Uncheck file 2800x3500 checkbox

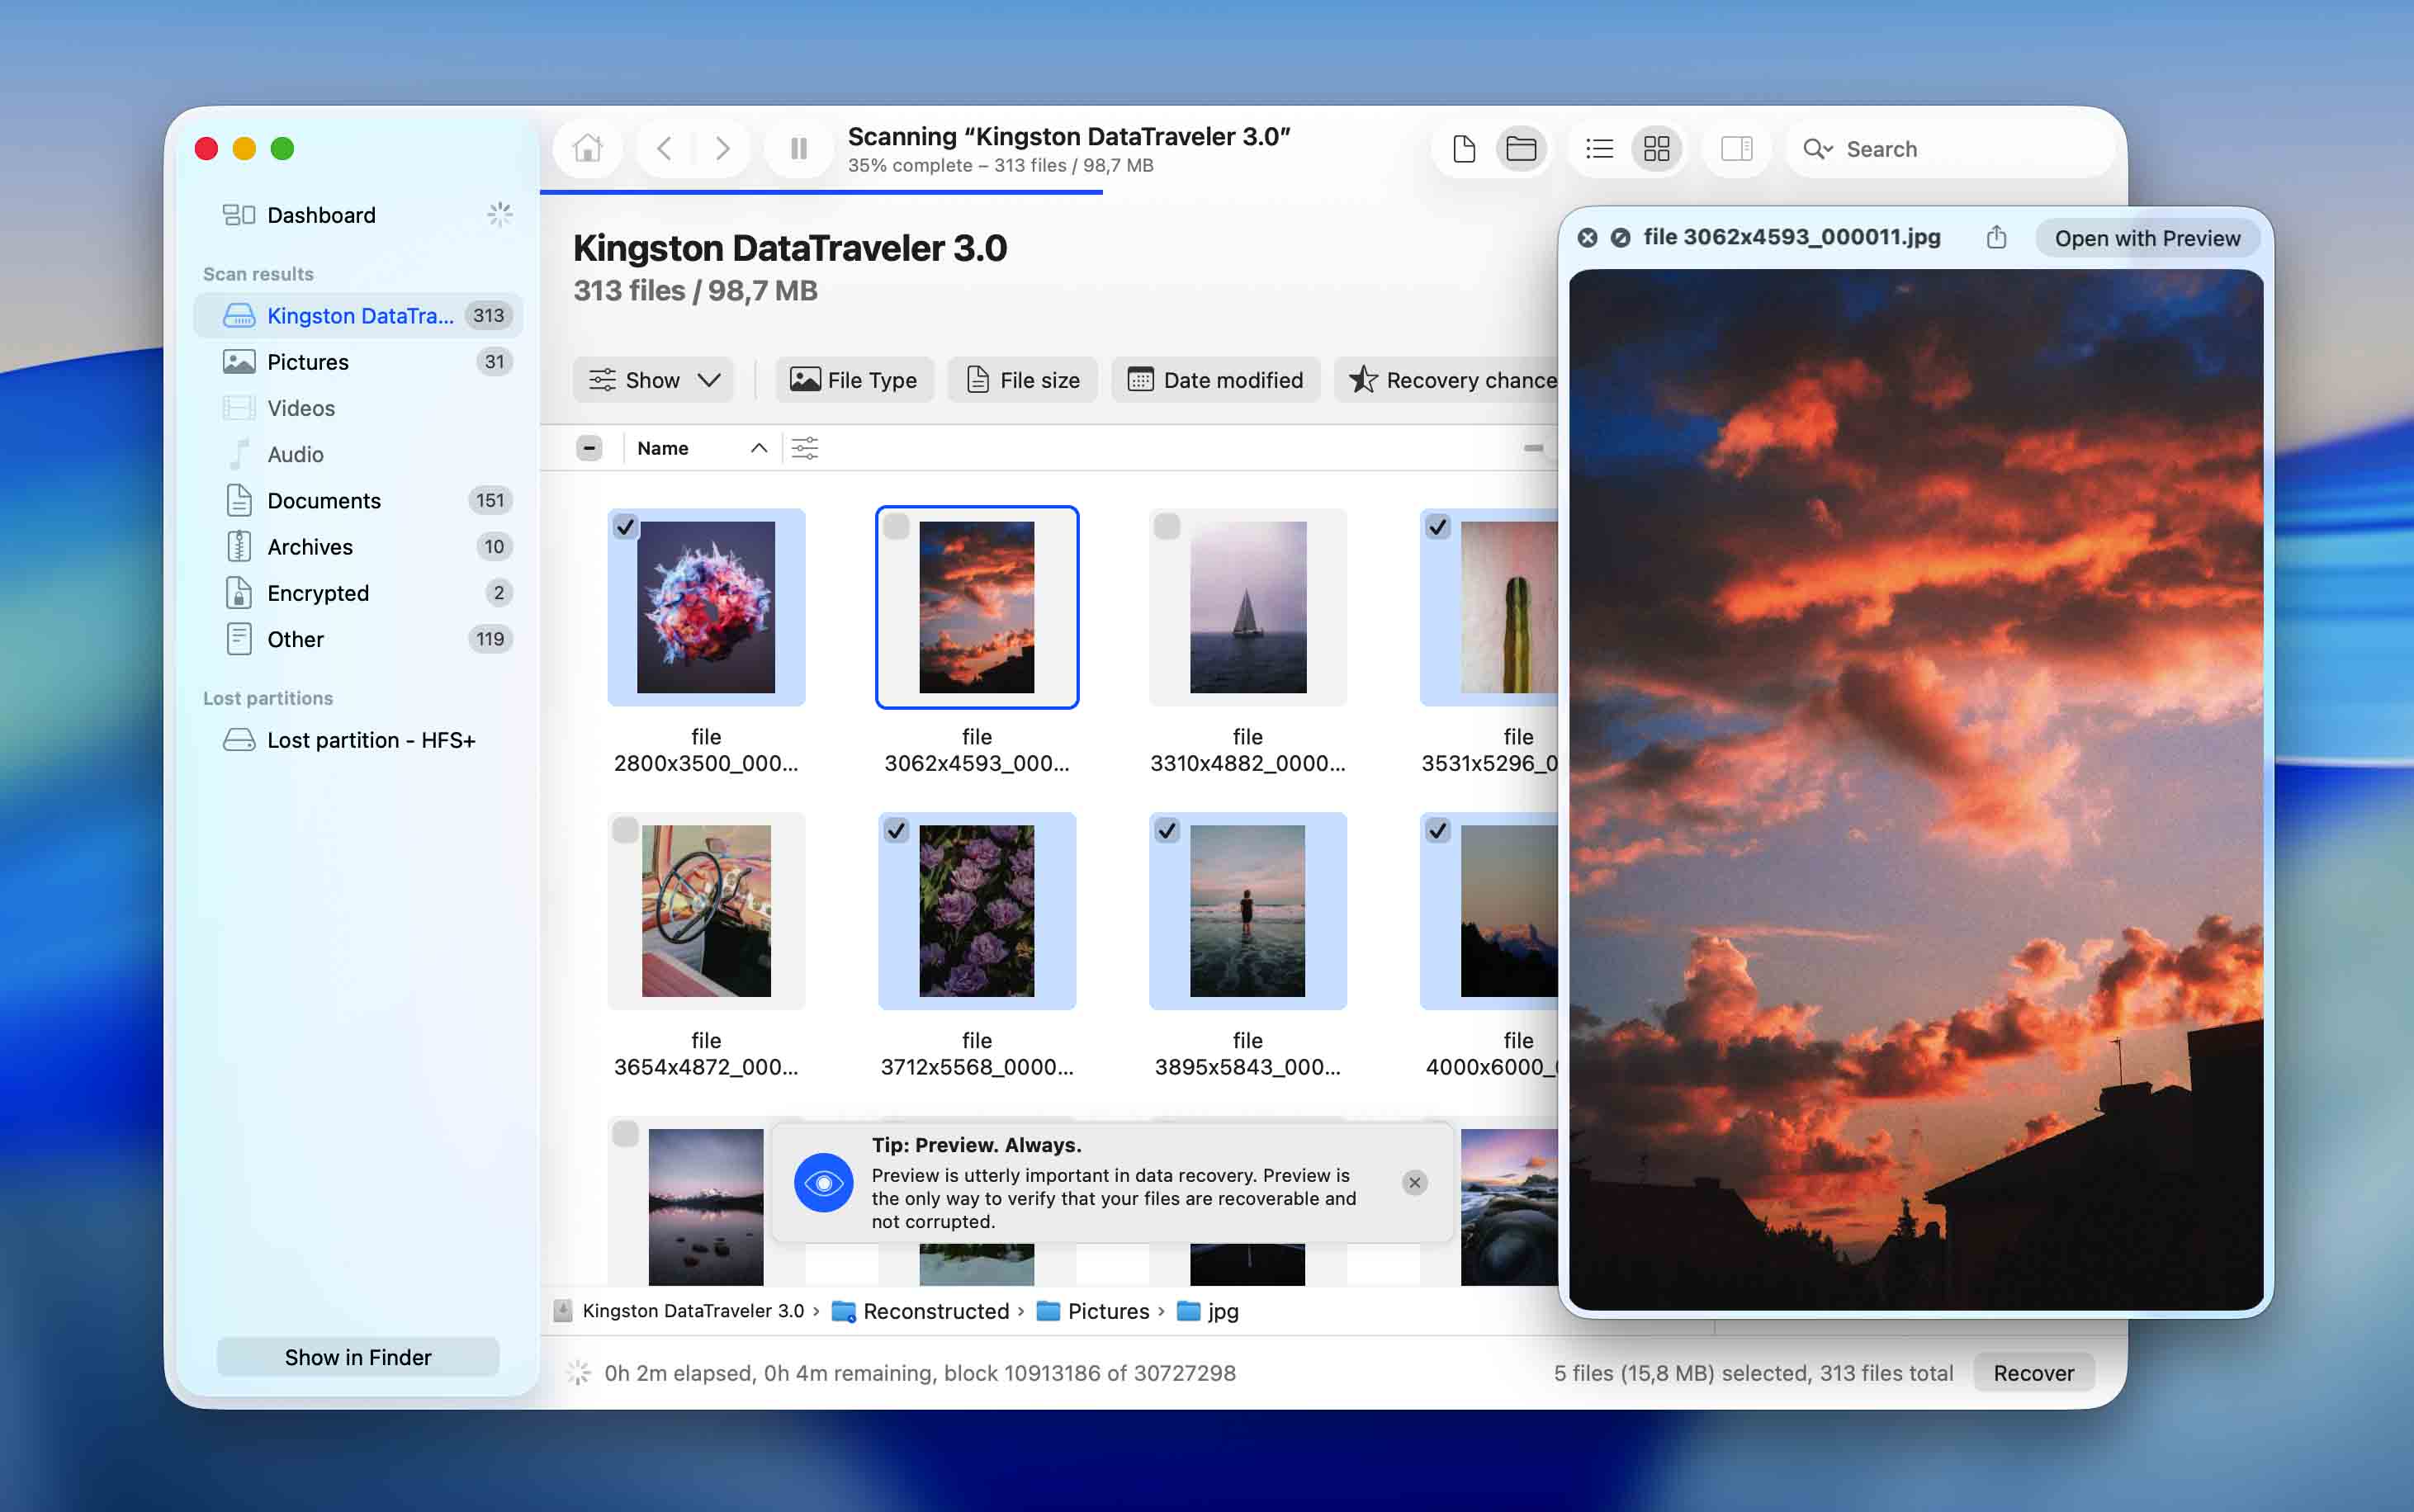(625, 526)
